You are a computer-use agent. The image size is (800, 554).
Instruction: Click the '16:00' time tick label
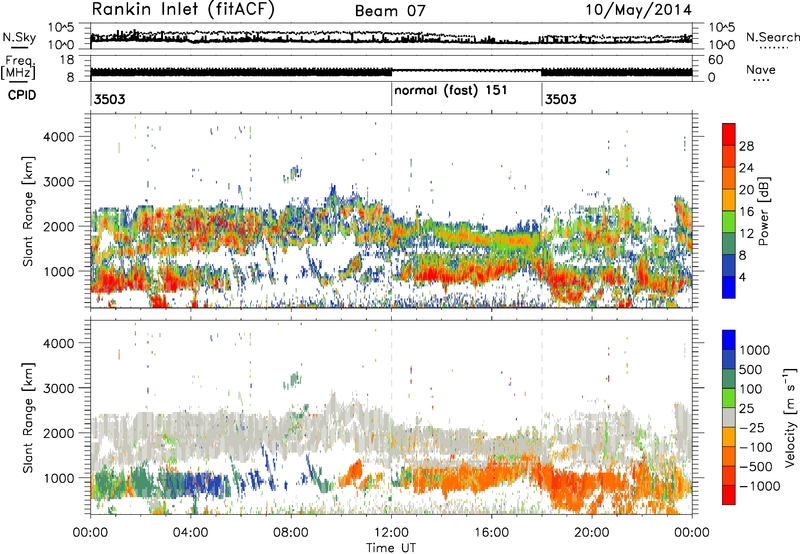pyautogui.click(x=491, y=533)
